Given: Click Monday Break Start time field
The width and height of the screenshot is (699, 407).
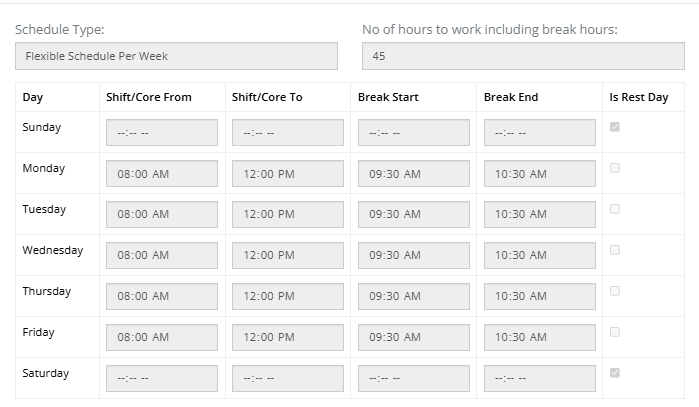Looking at the screenshot, I should 413,174.
